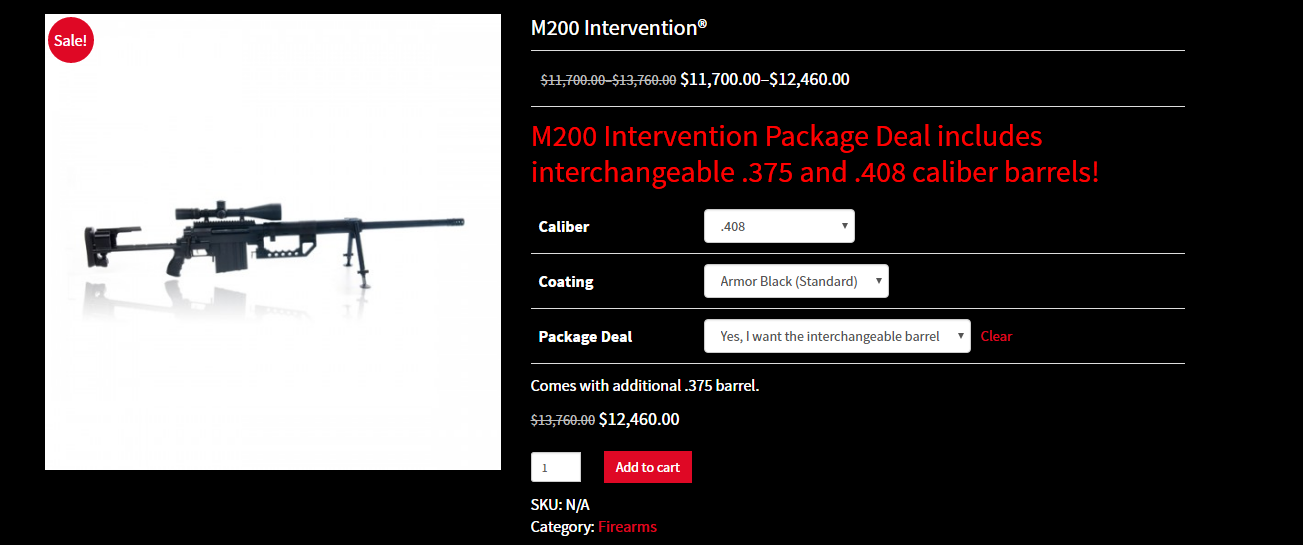Open the M200 rifle product image

[x=273, y=242]
